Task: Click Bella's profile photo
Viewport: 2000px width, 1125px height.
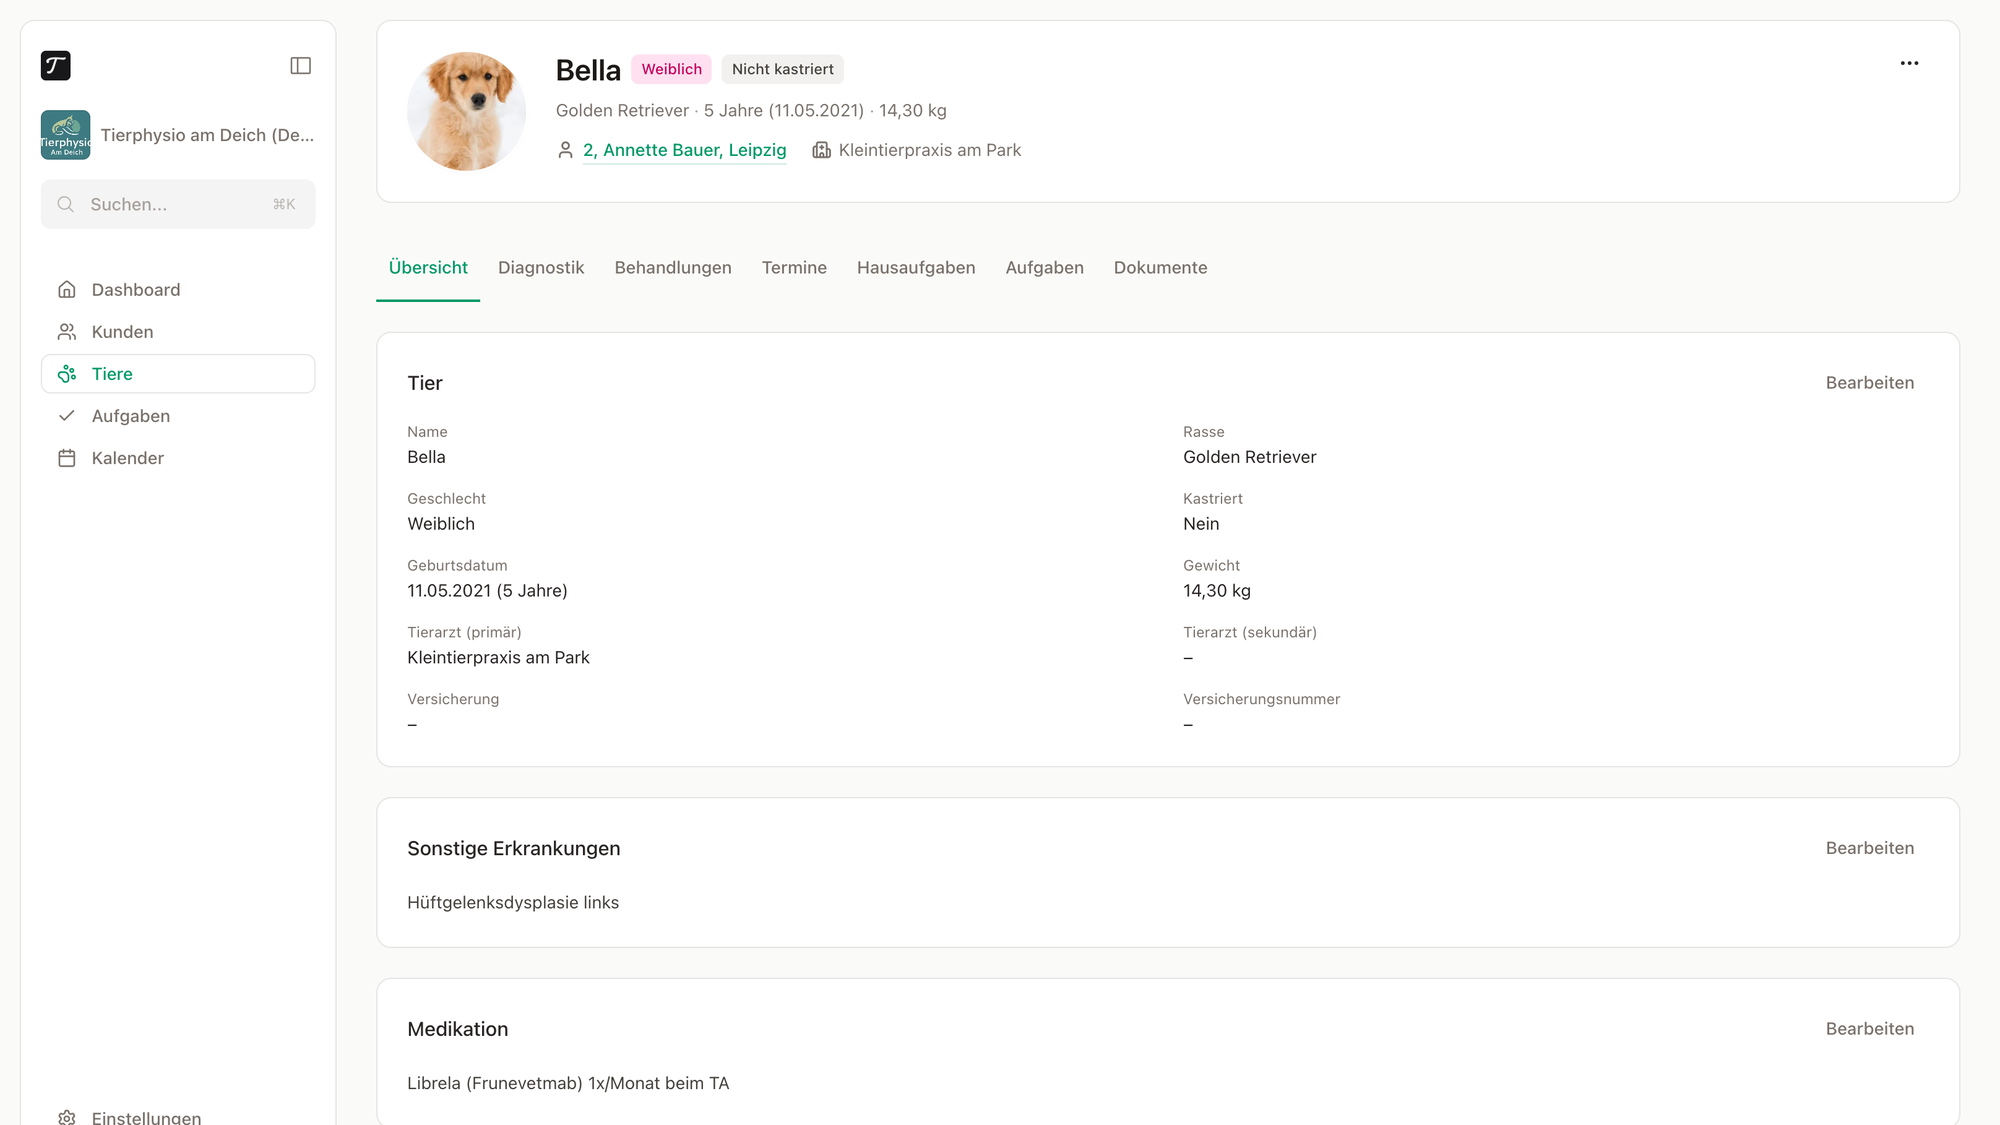Action: tap(467, 111)
